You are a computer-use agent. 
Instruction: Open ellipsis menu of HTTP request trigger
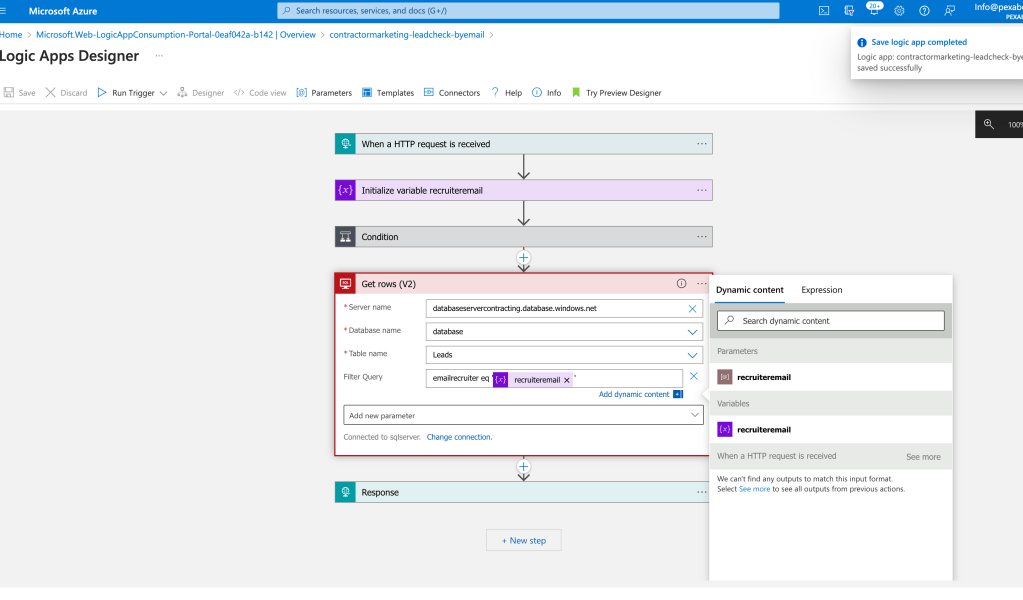coord(701,143)
